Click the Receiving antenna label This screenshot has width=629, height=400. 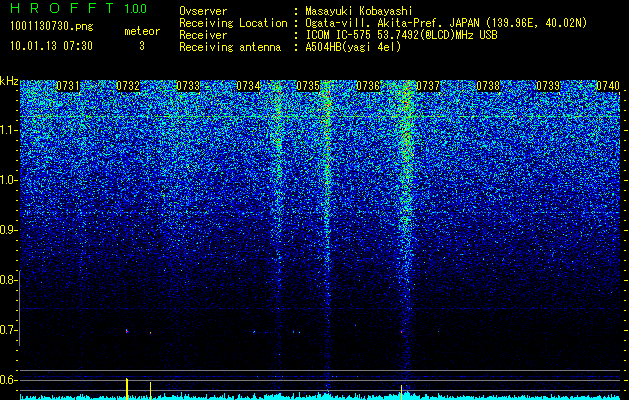230,47
